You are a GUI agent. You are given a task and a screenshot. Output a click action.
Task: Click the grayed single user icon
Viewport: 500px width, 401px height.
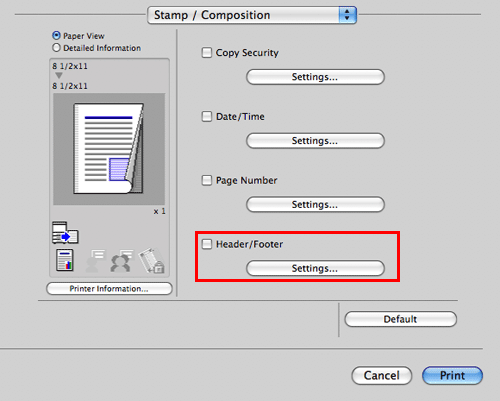click(95, 261)
